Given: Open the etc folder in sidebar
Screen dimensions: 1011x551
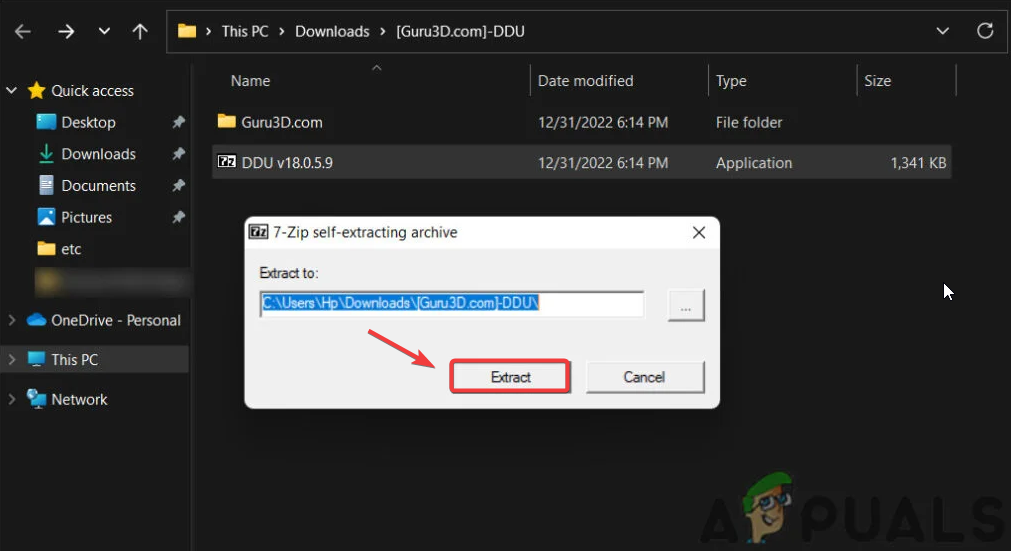Looking at the screenshot, I should [71, 249].
